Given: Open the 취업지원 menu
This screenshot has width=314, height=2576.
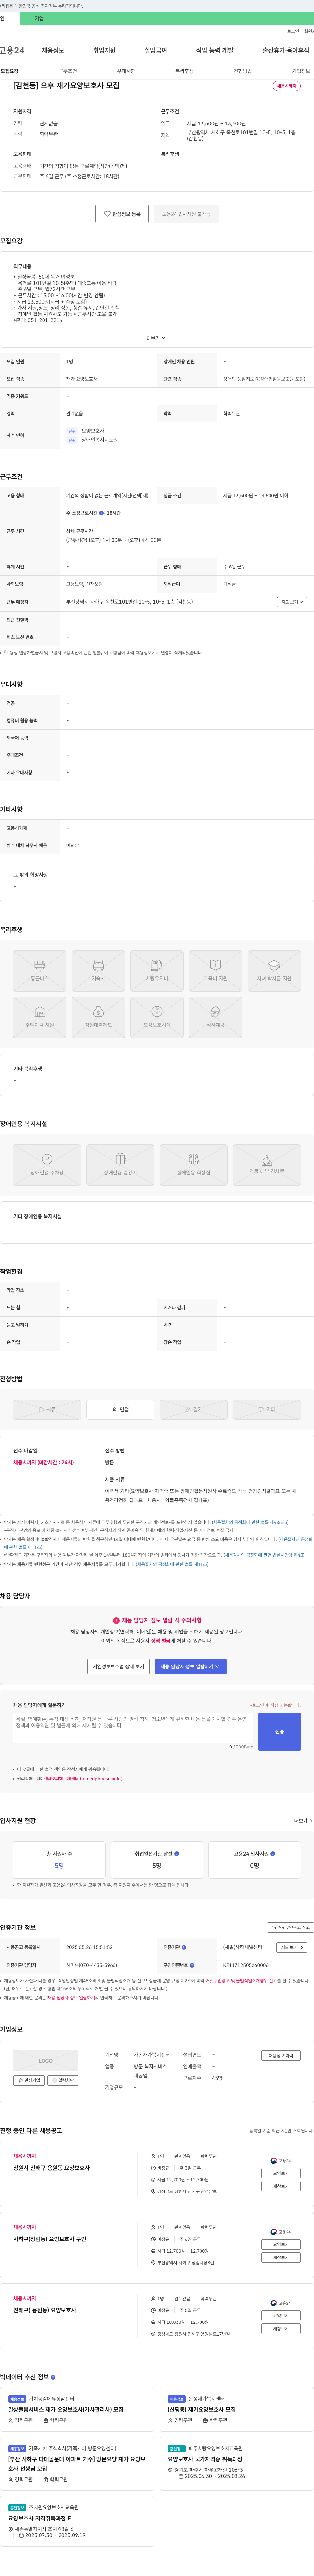Looking at the screenshot, I should tap(104, 50).
